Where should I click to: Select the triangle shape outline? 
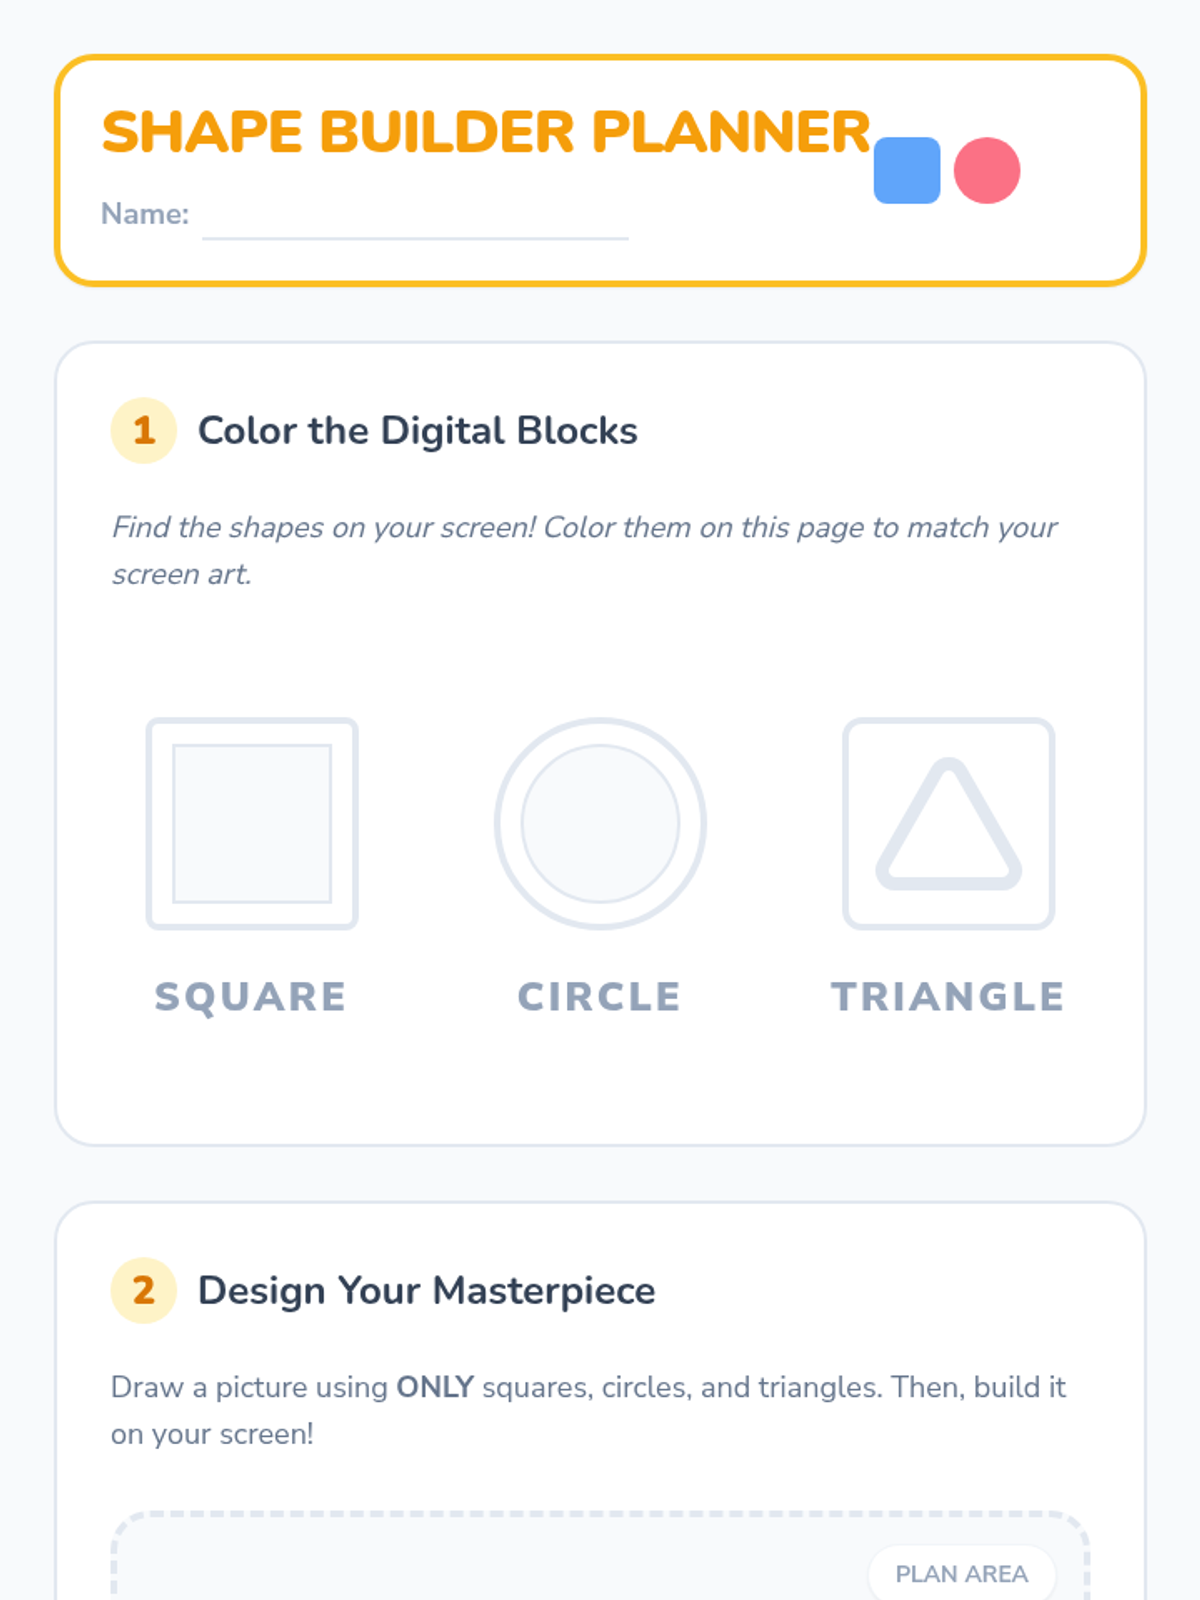click(x=948, y=824)
